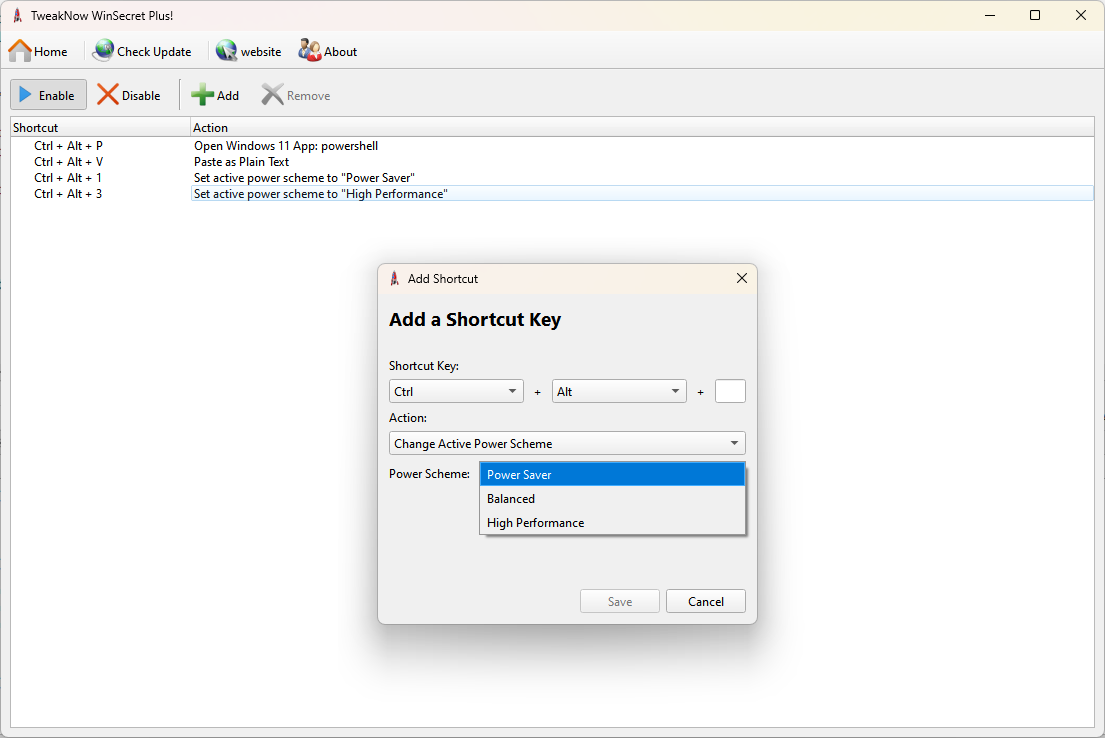Viewport: 1105px width, 738px height.
Task: Select the Ctrl + Alt + P shortcut row
Action: coord(68,146)
